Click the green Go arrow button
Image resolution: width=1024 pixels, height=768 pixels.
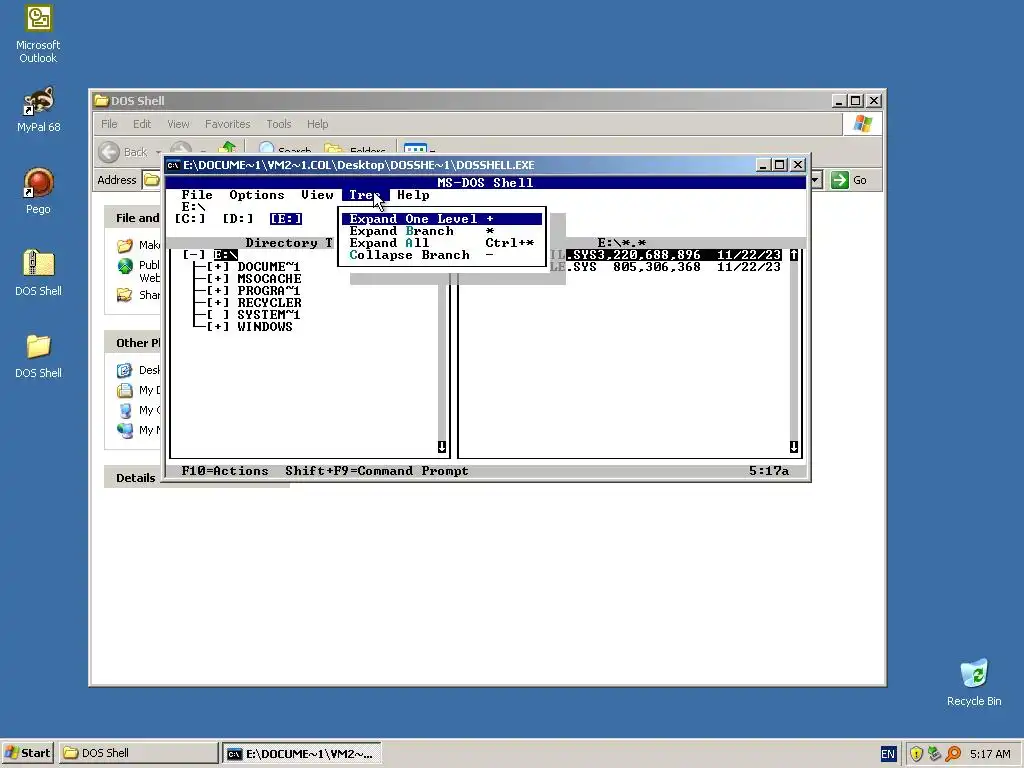pyautogui.click(x=839, y=180)
